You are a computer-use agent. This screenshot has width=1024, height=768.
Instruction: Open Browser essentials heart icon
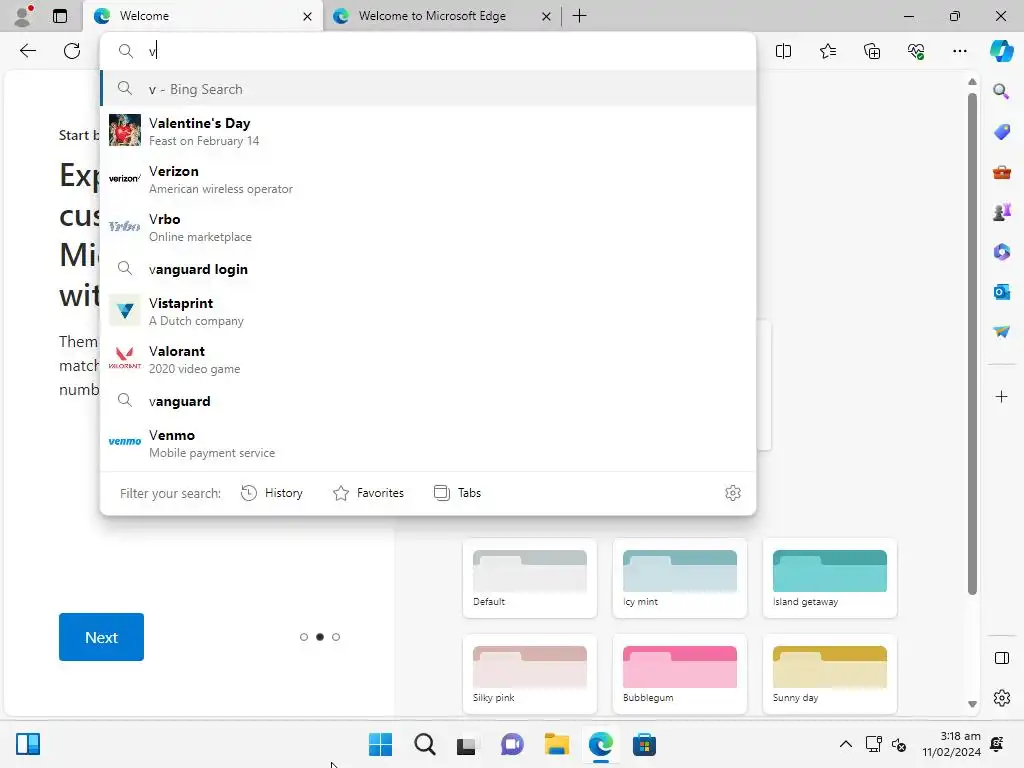(x=916, y=51)
